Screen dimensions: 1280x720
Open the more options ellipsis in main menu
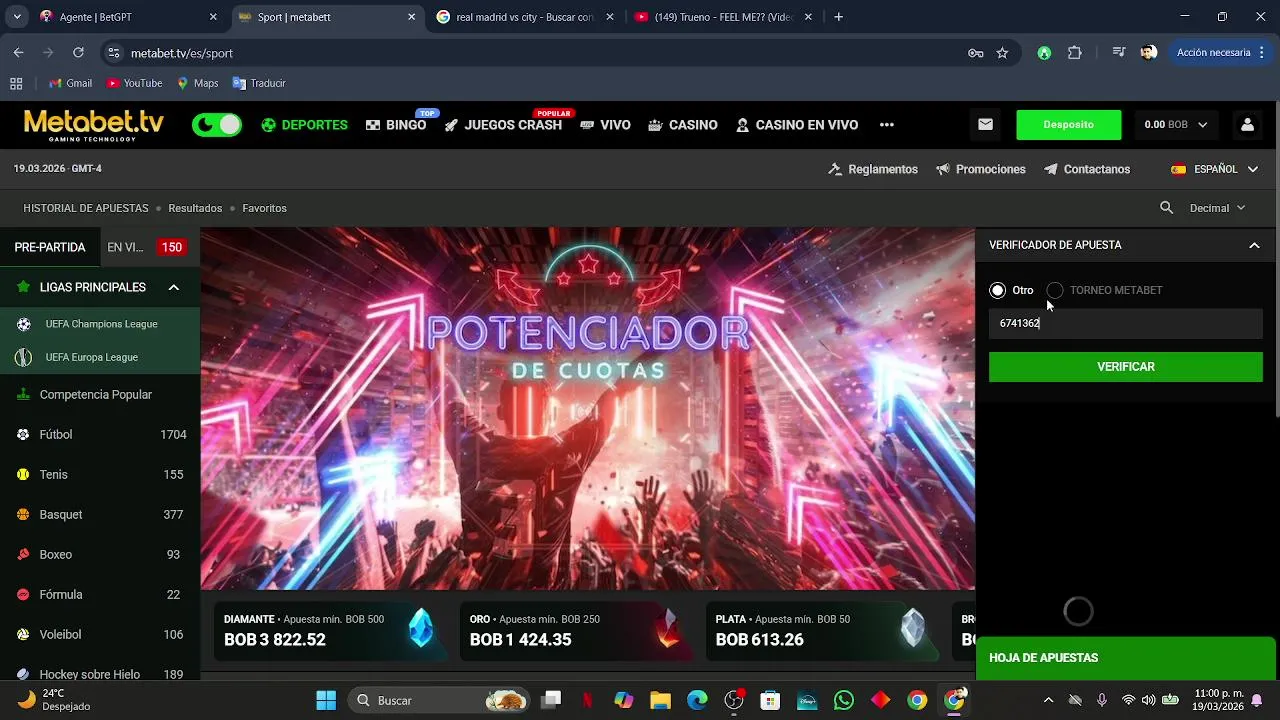tap(886, 125)
